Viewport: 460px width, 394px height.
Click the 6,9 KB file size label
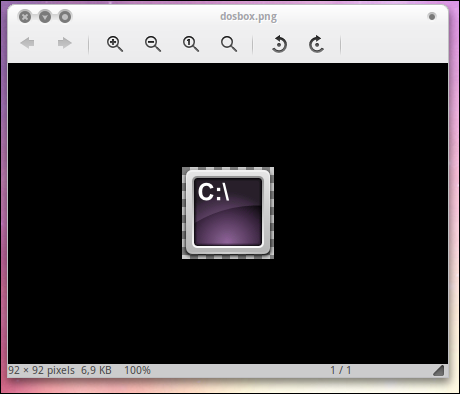(x=96, y=370)
